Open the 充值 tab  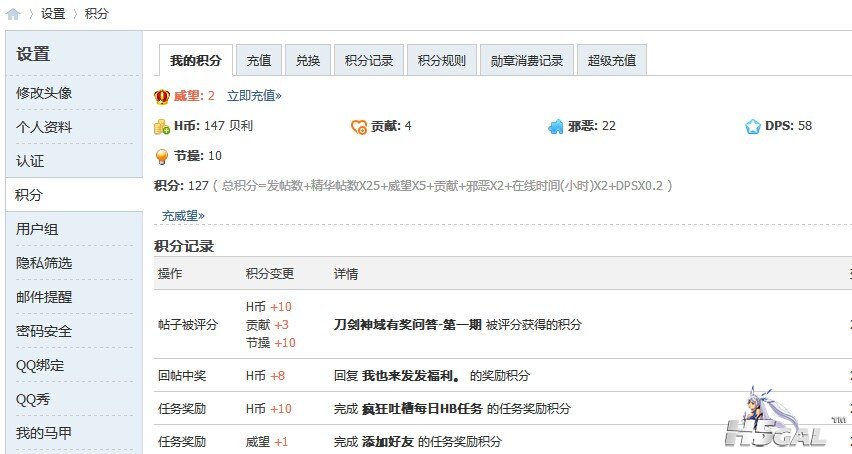click(259, 60)
